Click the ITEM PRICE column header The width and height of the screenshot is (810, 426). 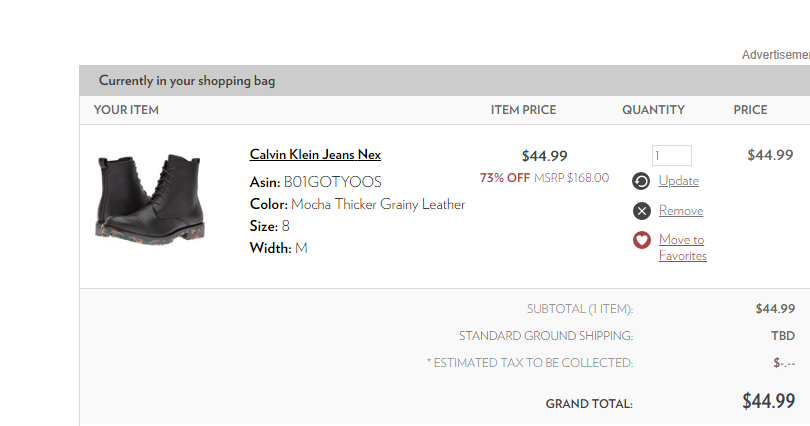click(x=523, y=110)
